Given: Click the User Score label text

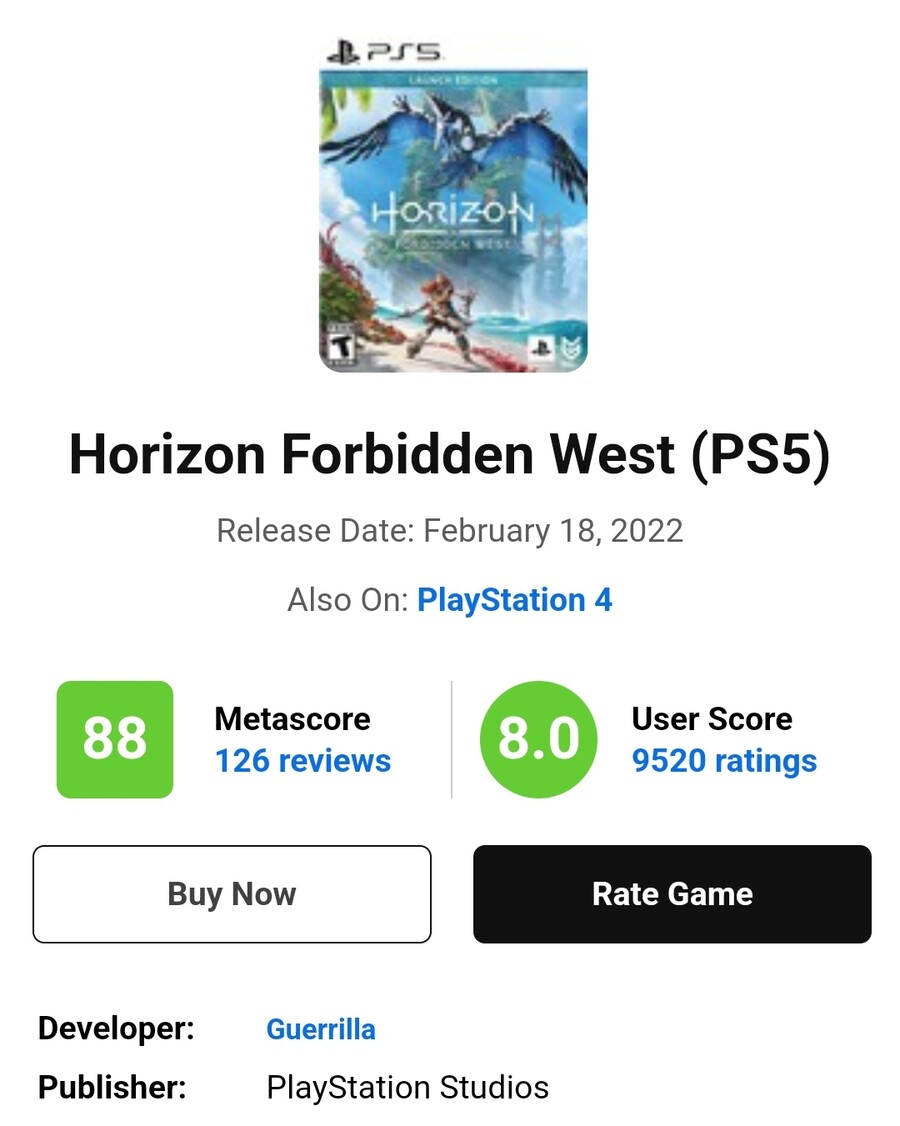Looking at the screenshot, I should point(712,719).
